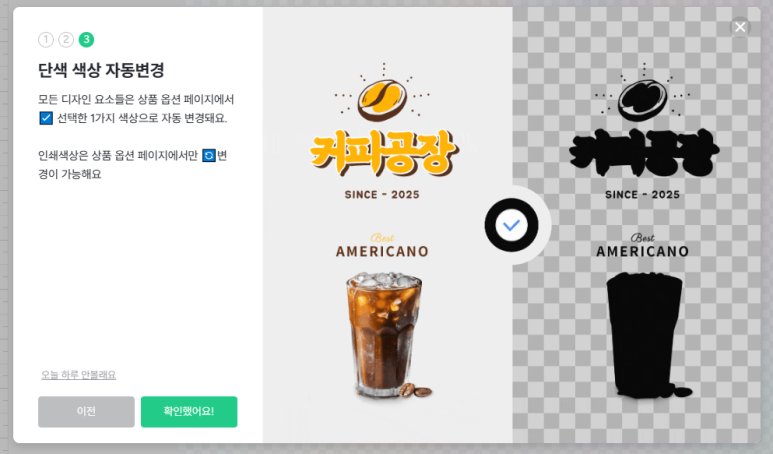Click the black silhouette americano glass
Image resolution: width=773 pixels, height=454 pixels.
tap(648, 335)
